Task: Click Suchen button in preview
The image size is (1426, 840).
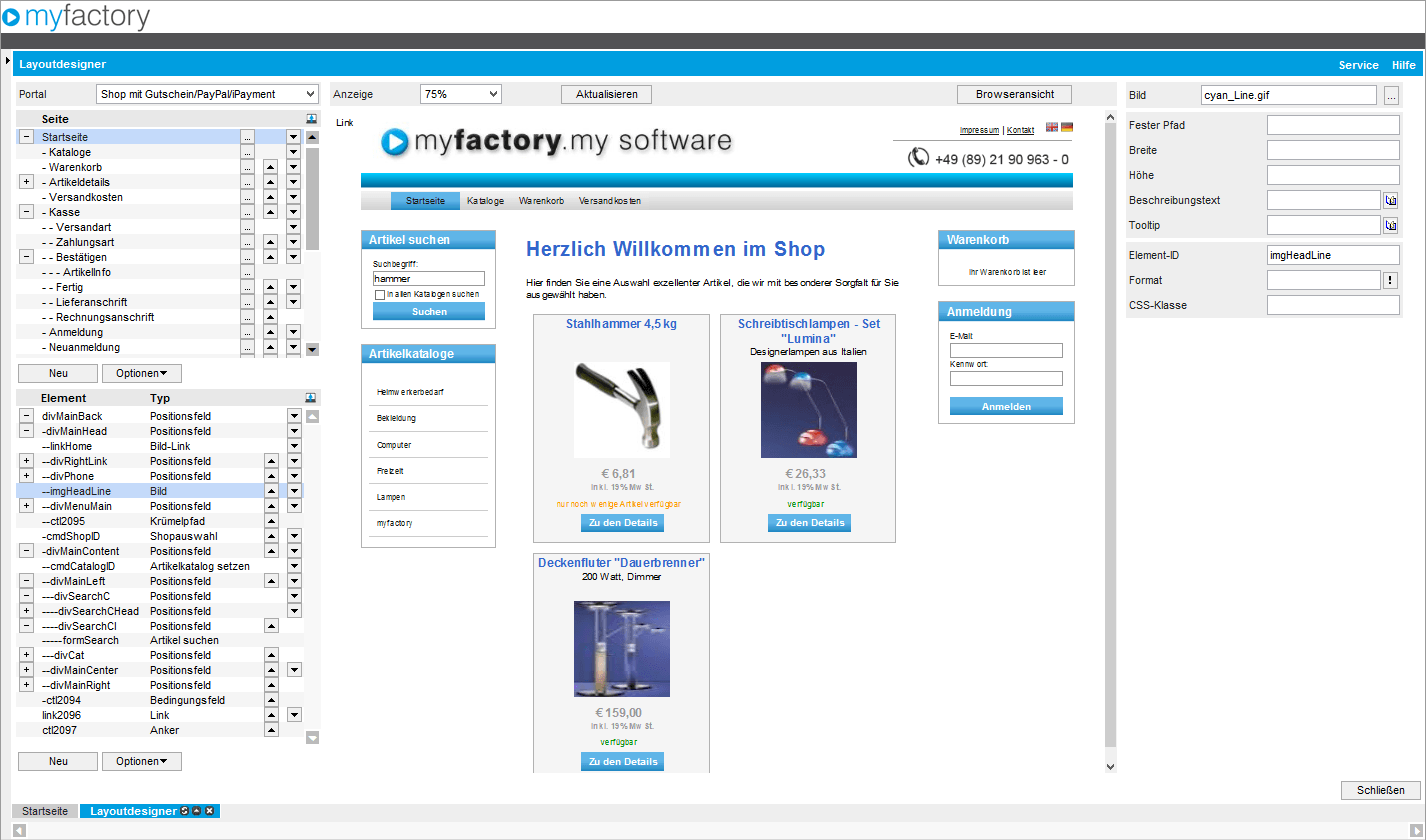Action: [429, 311]
